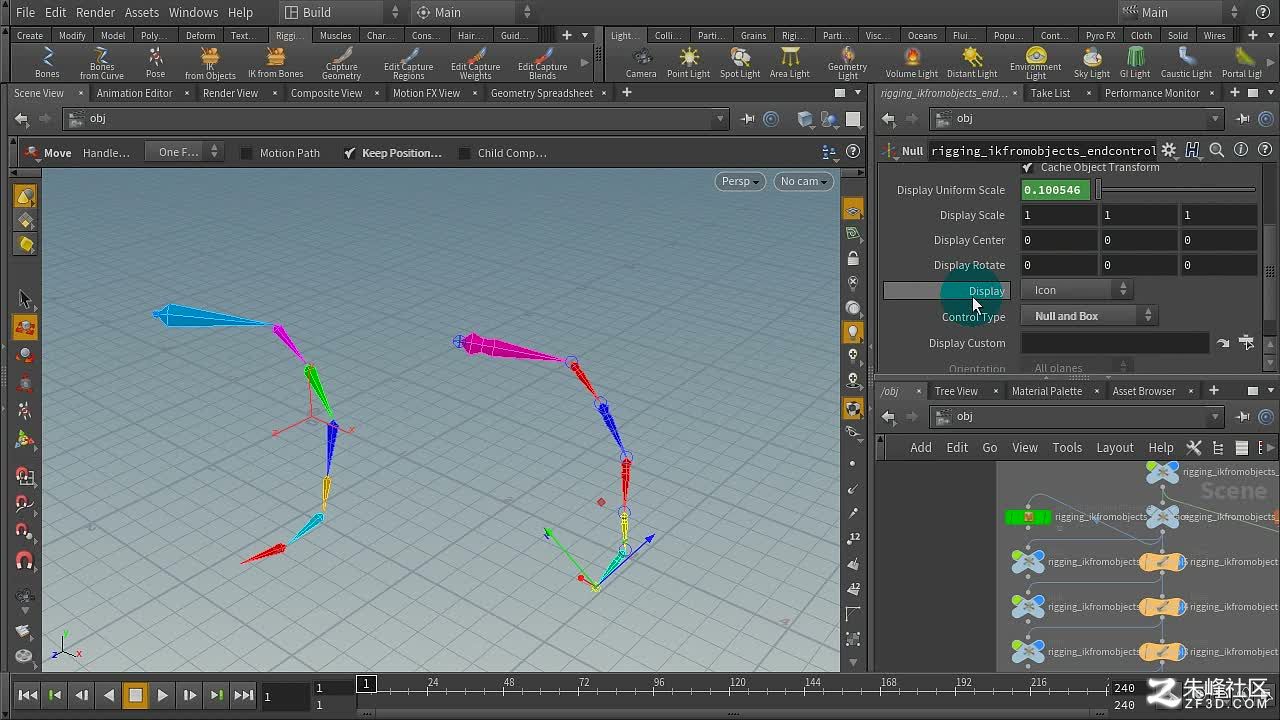Switch to Geometry Spreadsheet tab

click(542, 93)
